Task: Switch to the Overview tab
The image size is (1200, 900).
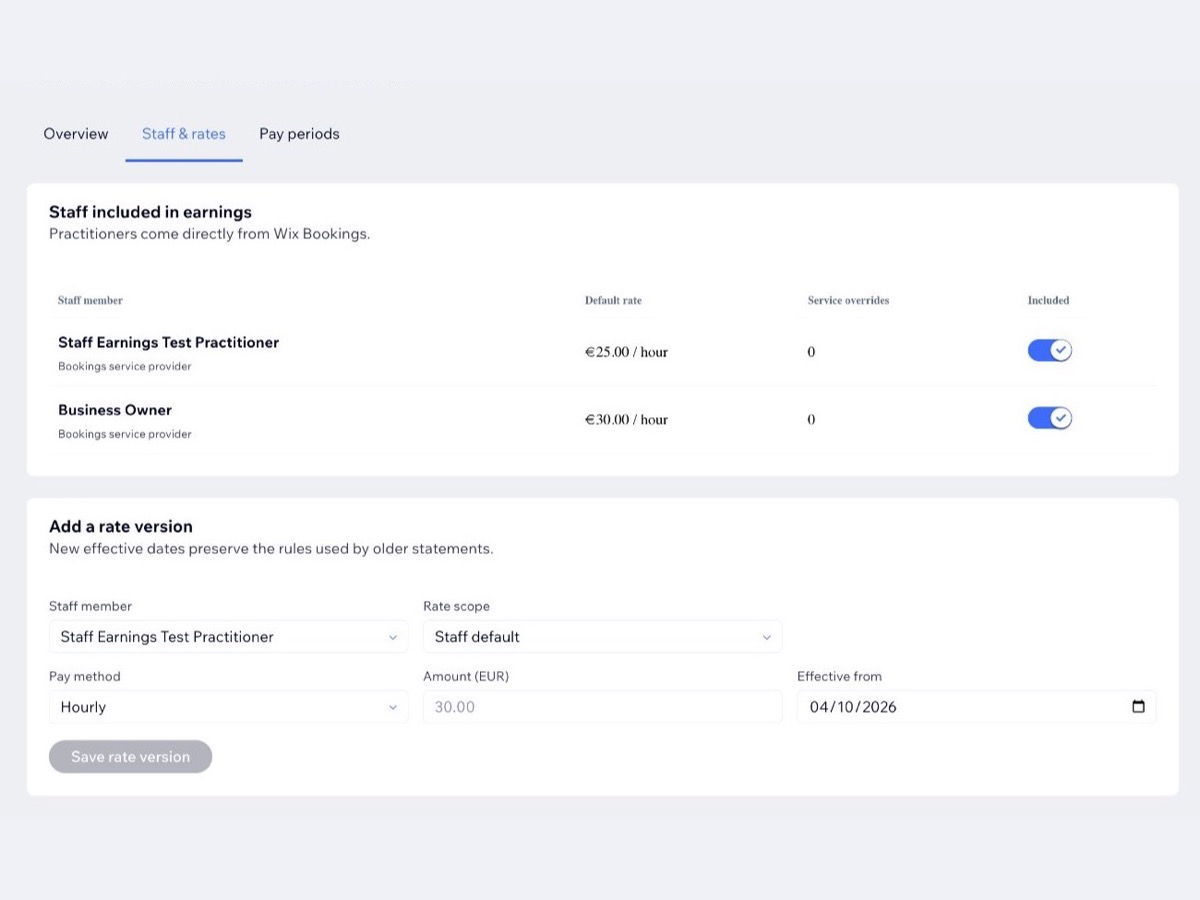Action: pyautogui.click(x=76, y=134)
